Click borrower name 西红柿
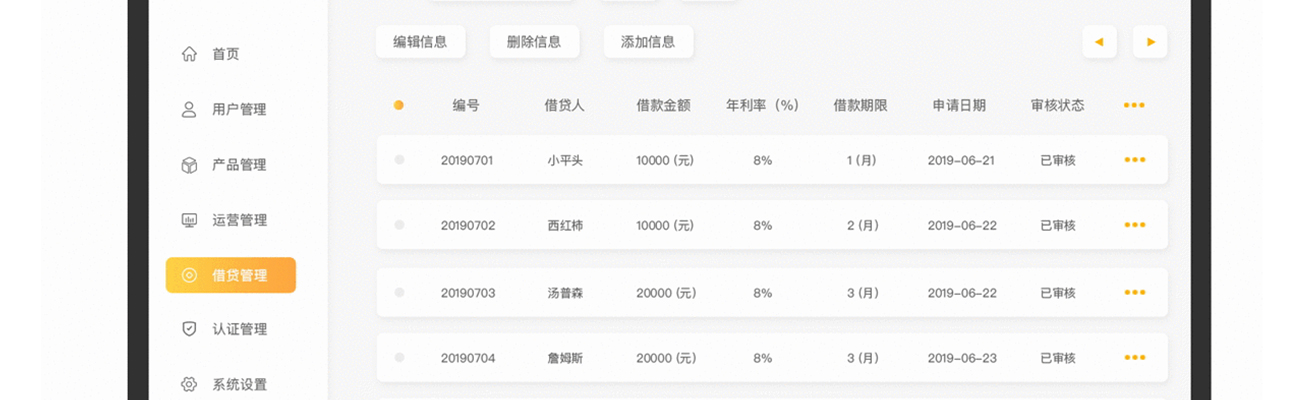Image resolution: width=1300 pixels, height=400 pixels. pos(565,225)
